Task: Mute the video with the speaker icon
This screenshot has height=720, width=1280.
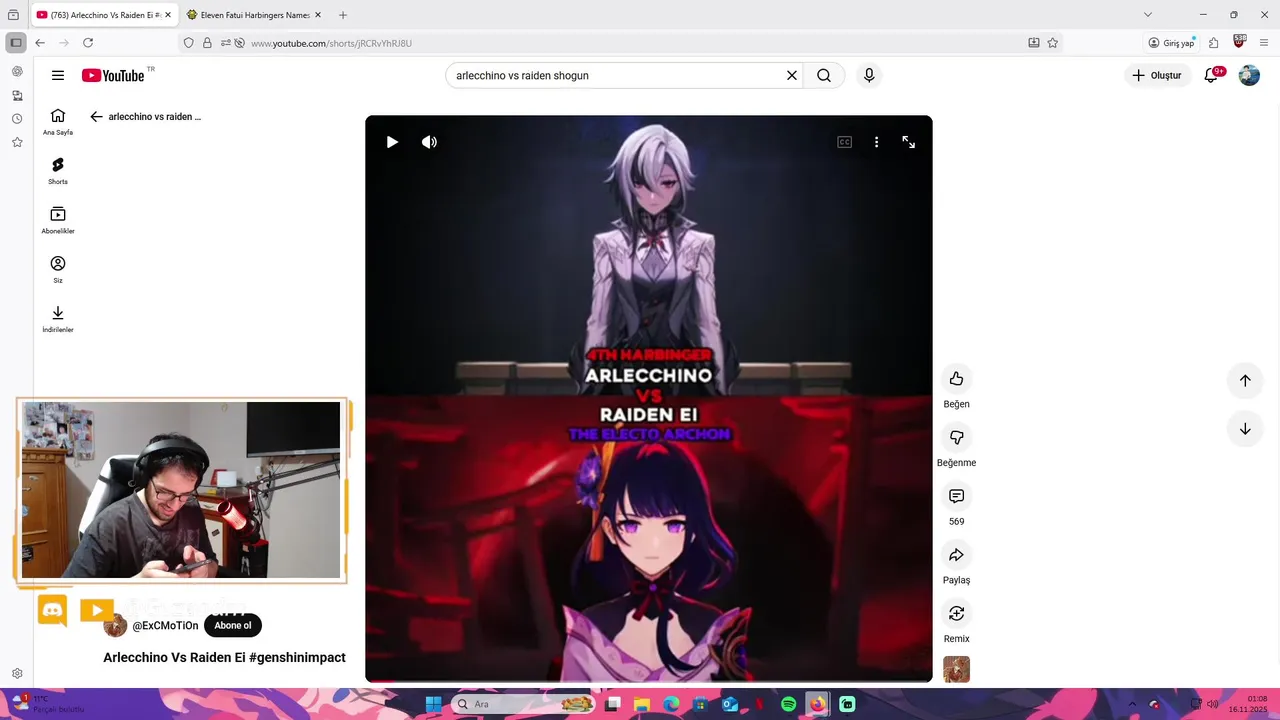Action: (429, 142)
